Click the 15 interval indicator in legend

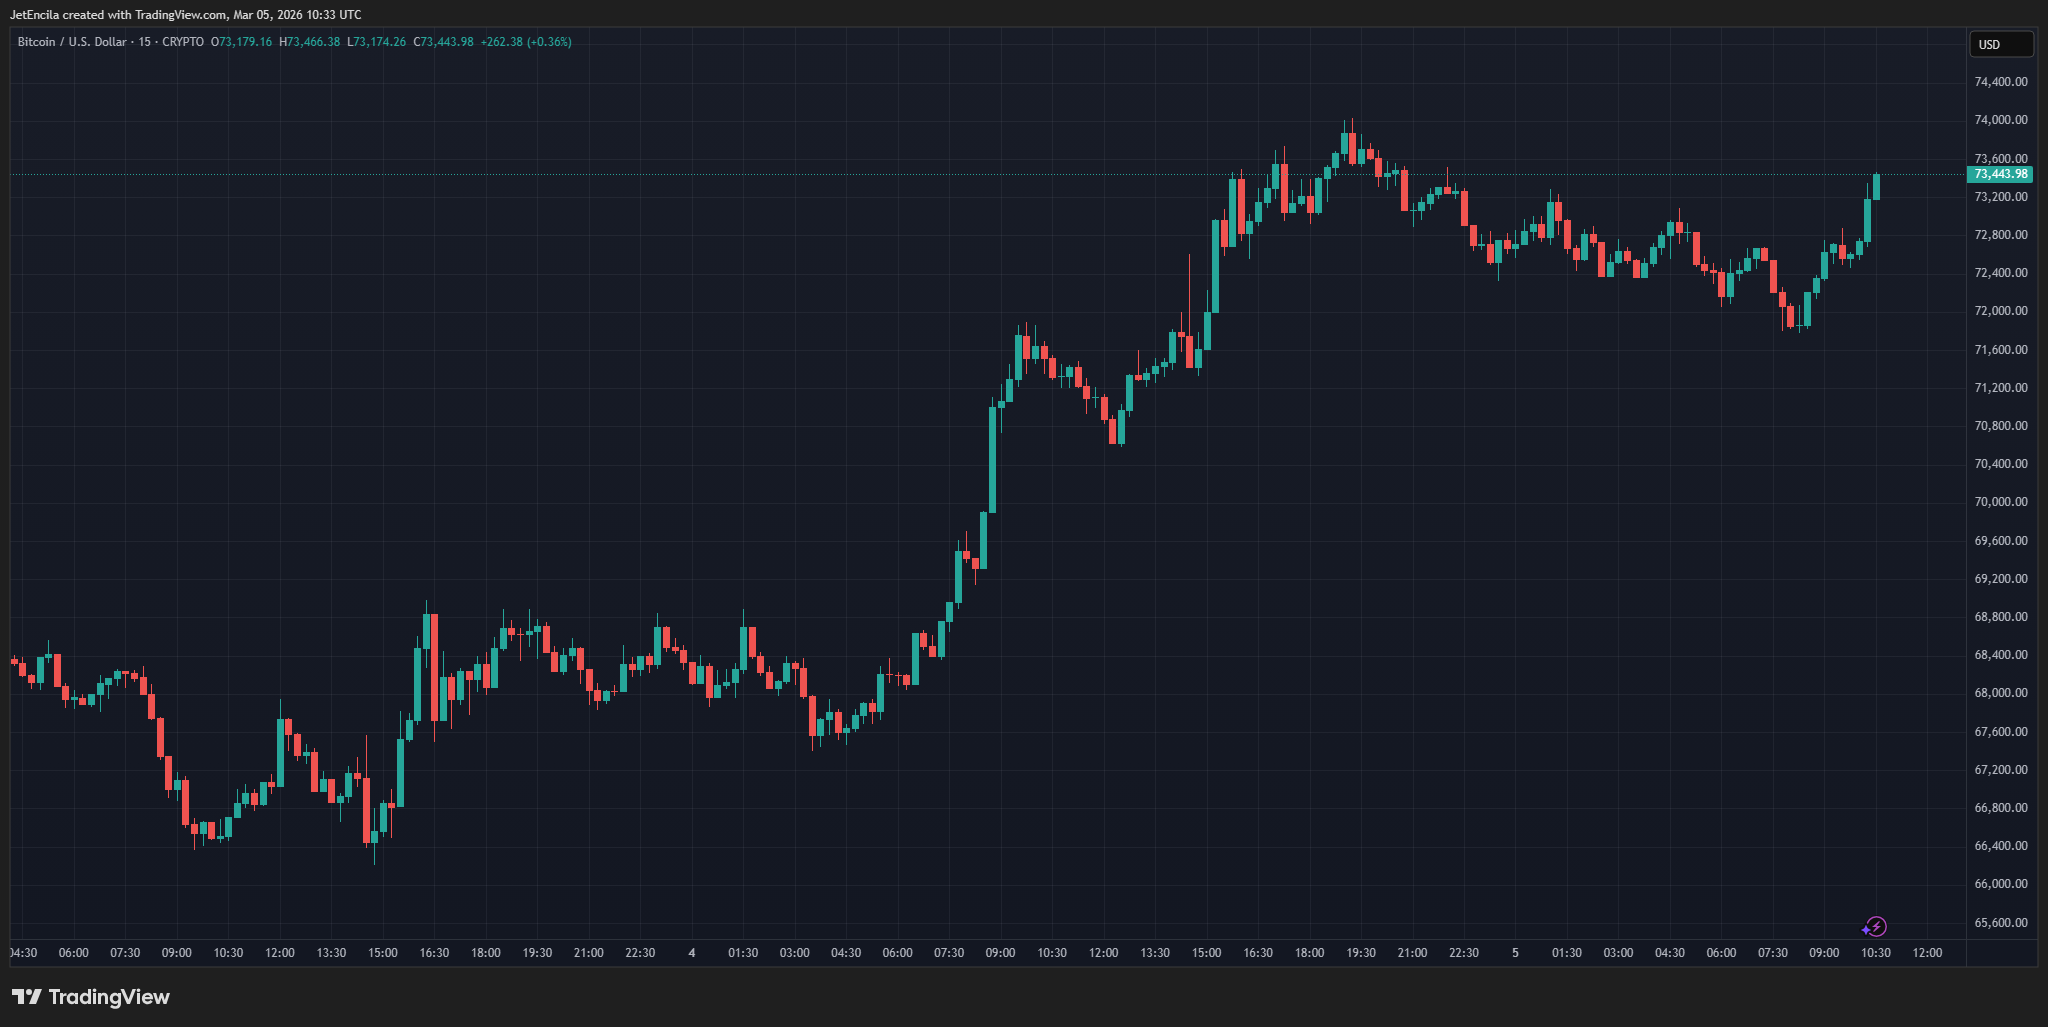(x=145, y=42)
